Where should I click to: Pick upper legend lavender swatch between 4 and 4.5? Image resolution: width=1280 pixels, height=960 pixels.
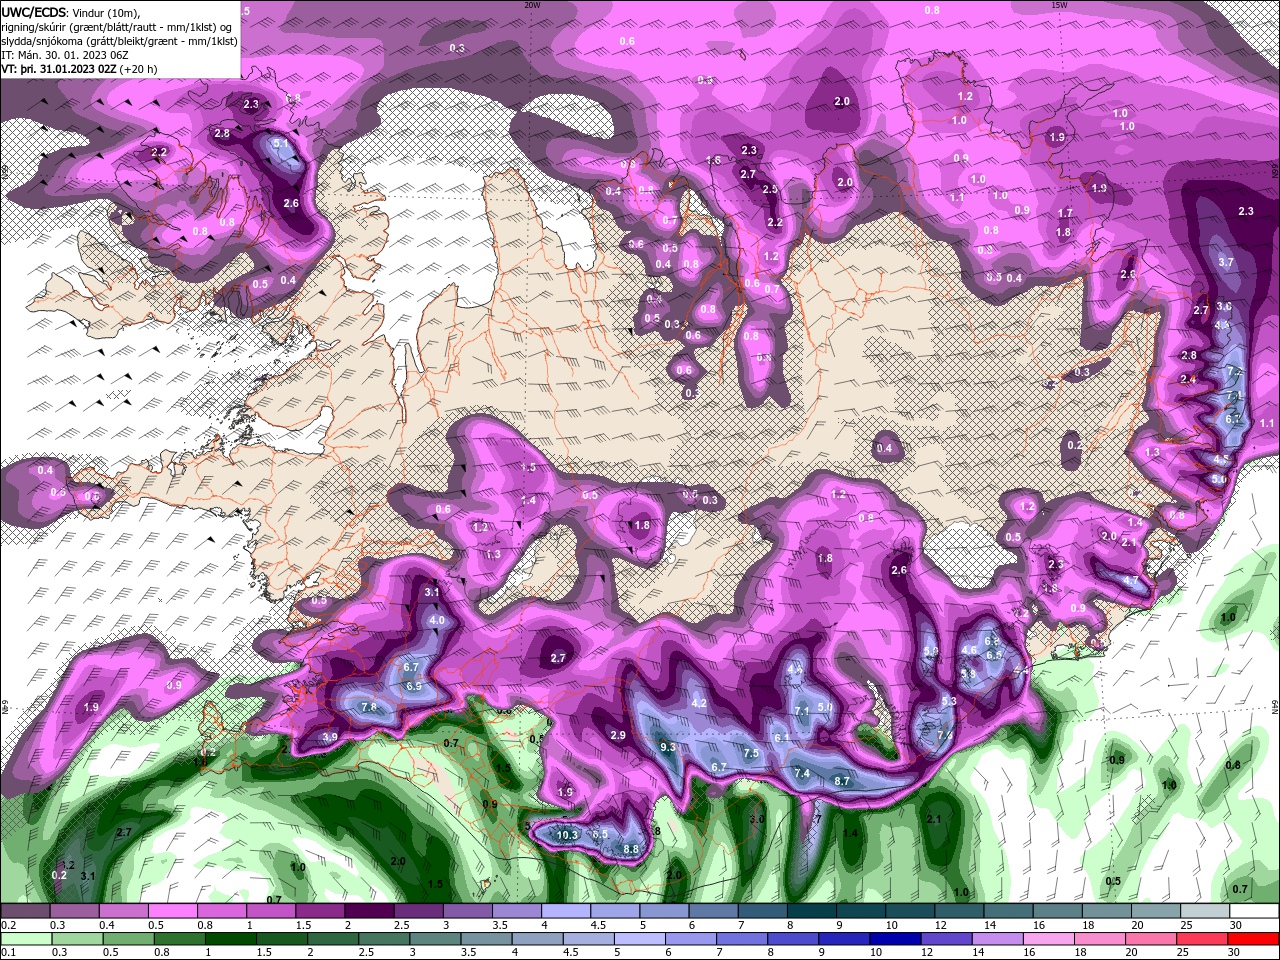[568, 911]
